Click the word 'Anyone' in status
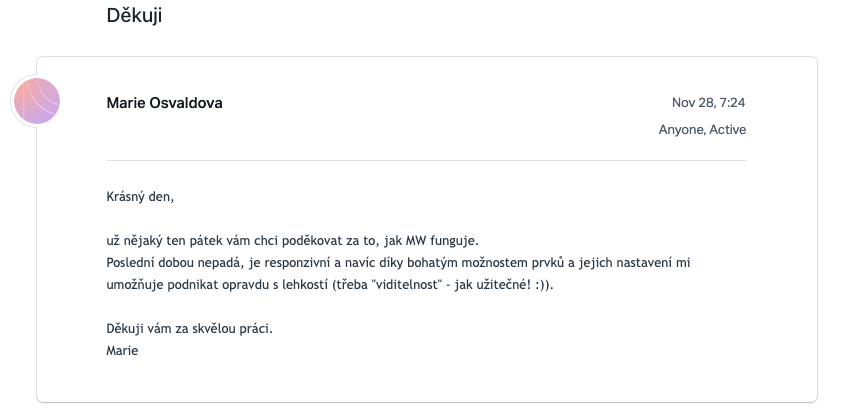 [680, 130]
